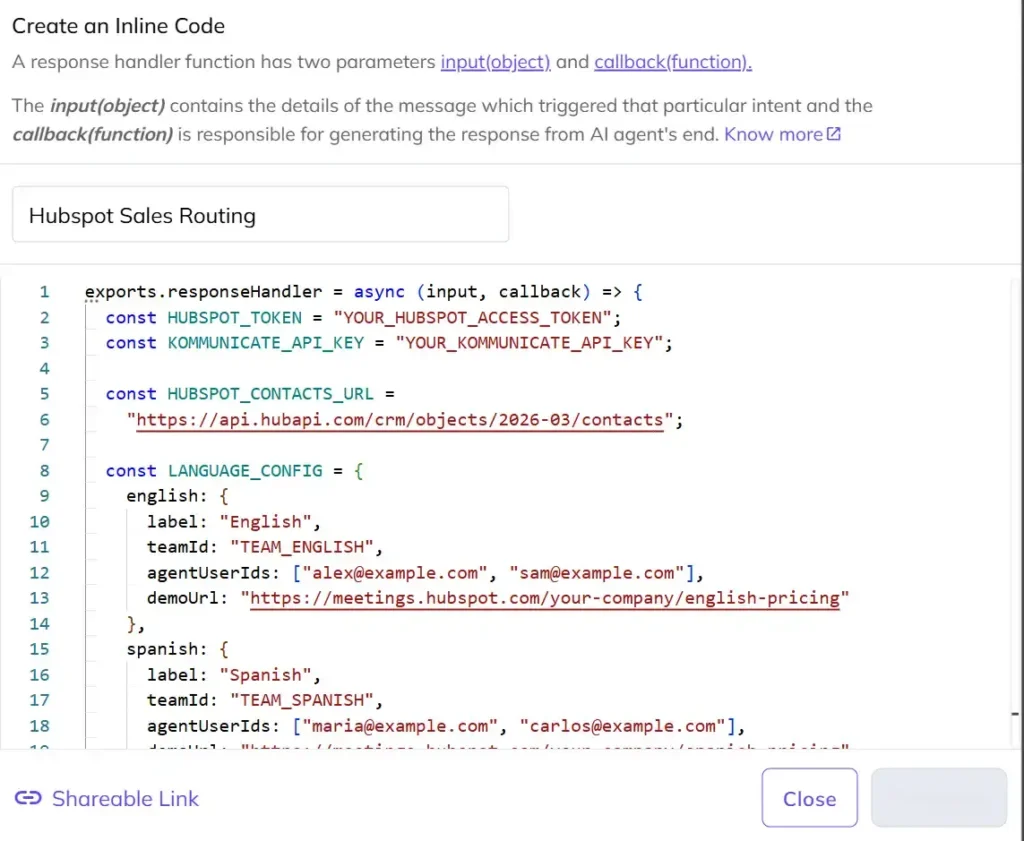This screenshot has width=1024, height=841.
Task: Open the callback(function) documentation link
Action: pyautogui.click(x=673, y=62)
